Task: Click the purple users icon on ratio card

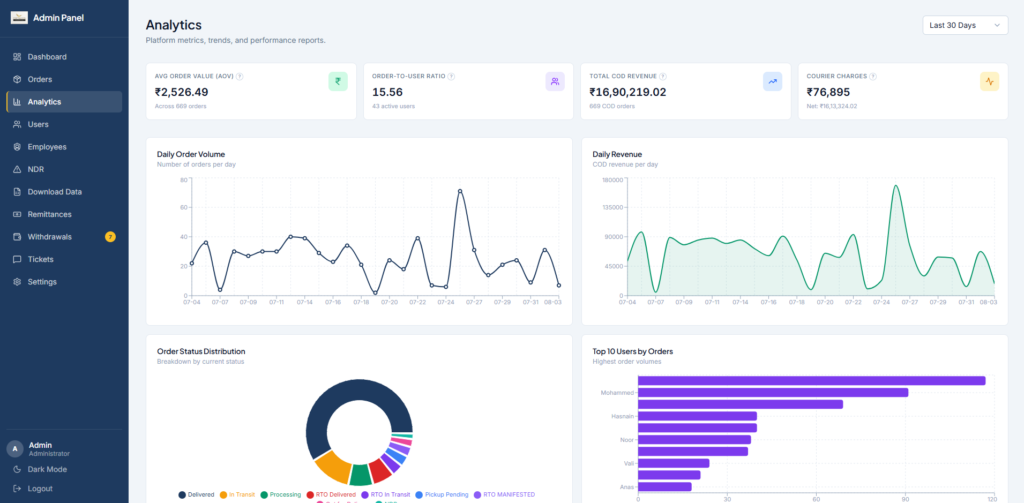Action: (x=555, y=82)
